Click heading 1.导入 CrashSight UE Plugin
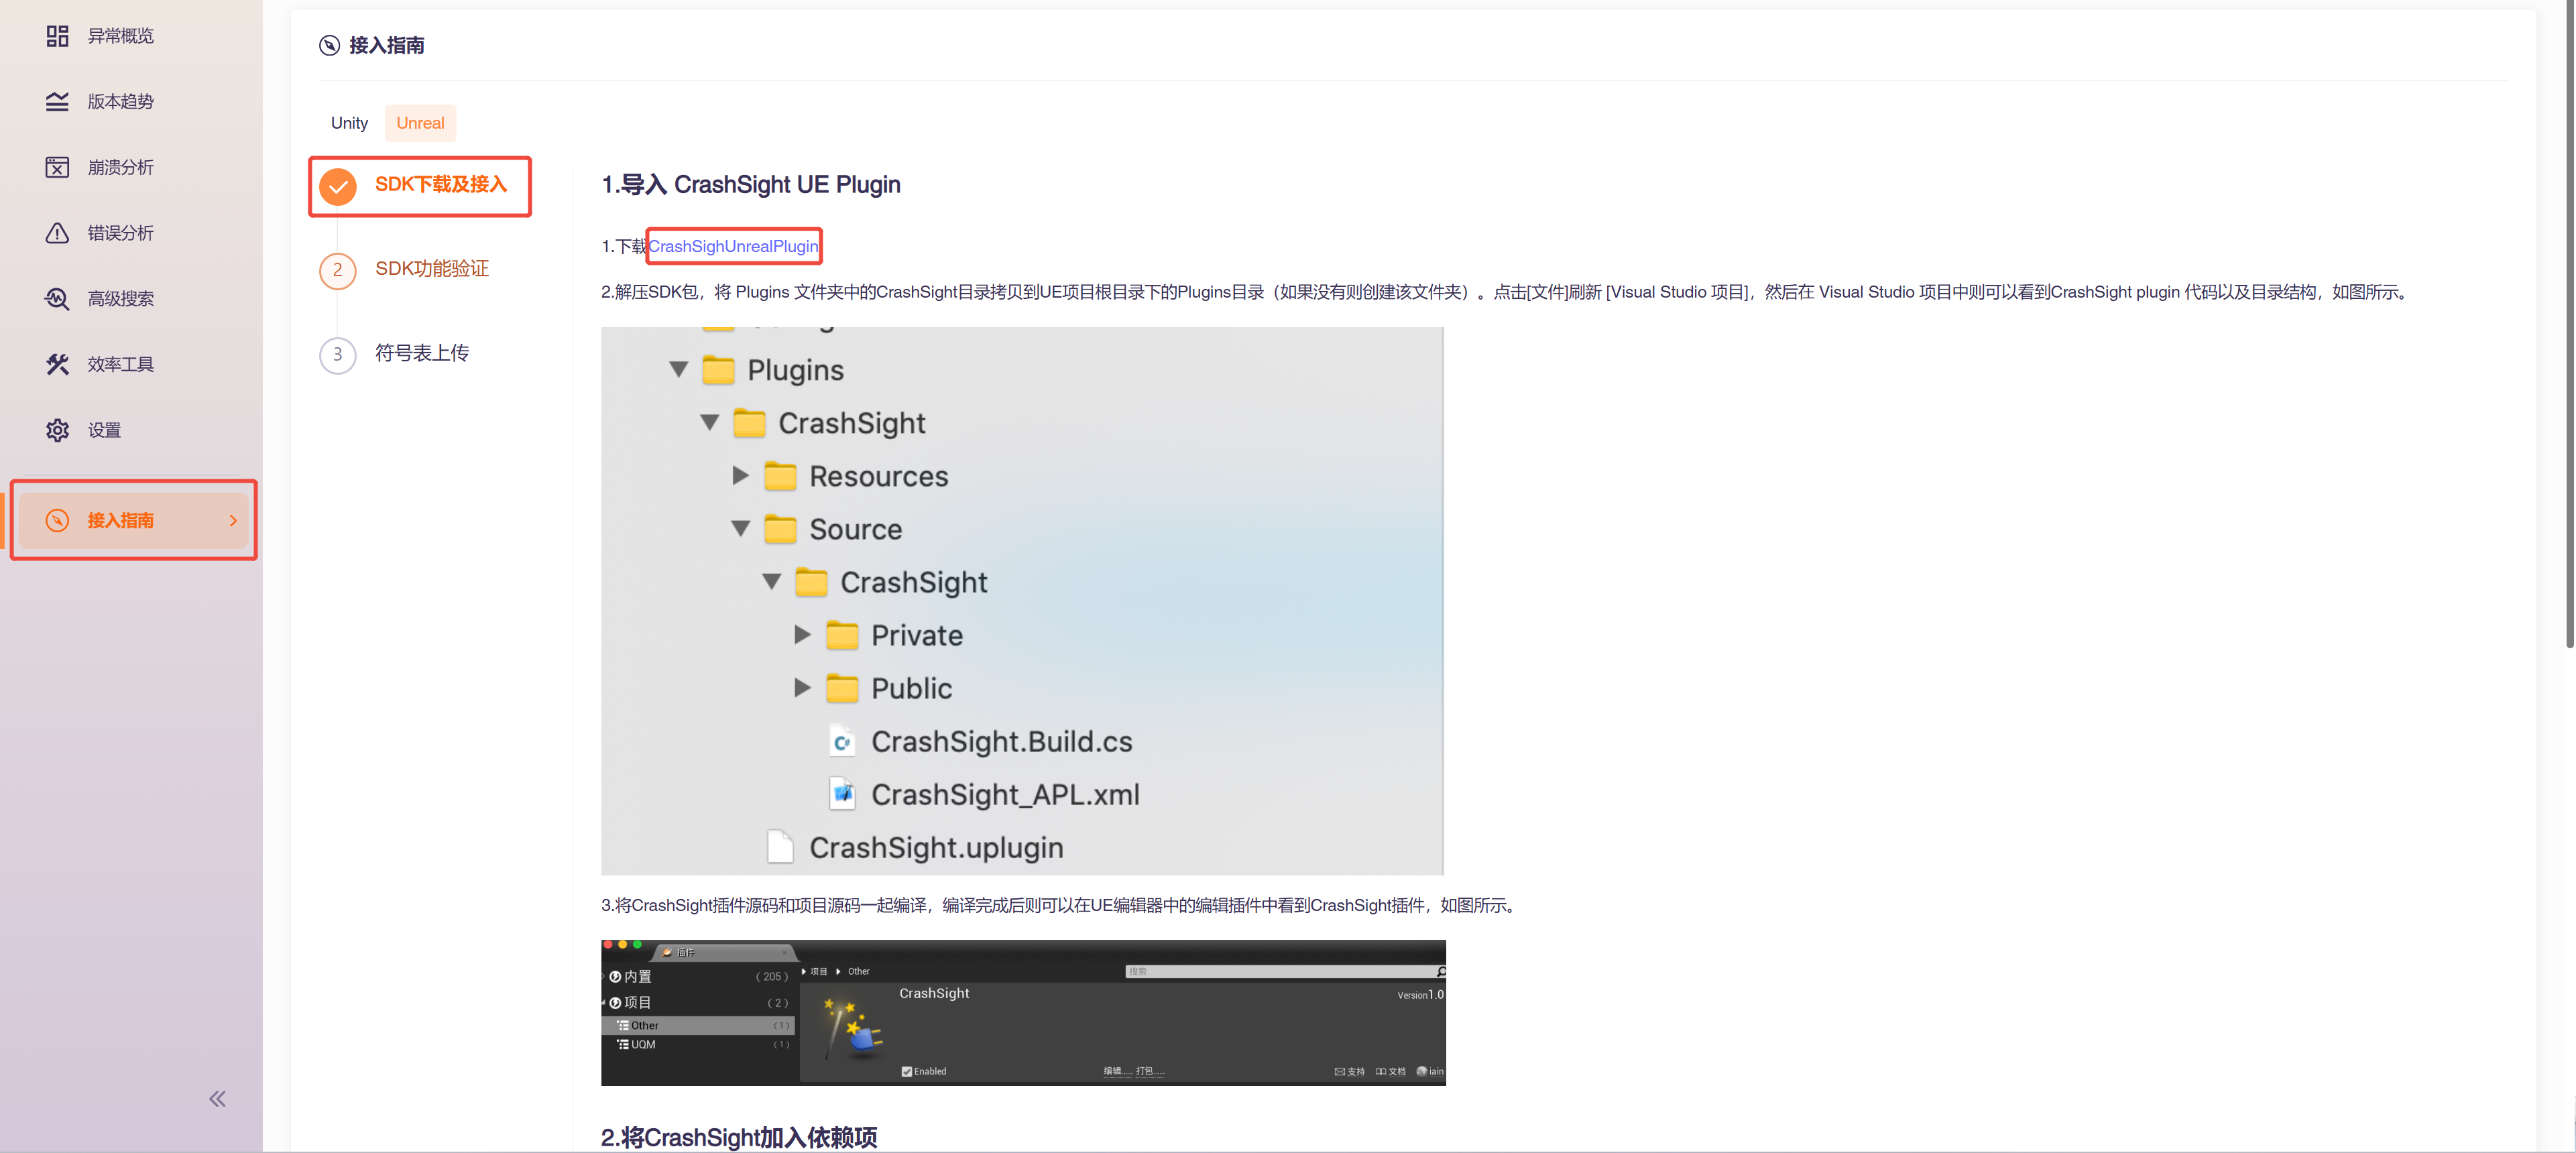This screenshot has height=1153, width=2576. pos(750,185)
